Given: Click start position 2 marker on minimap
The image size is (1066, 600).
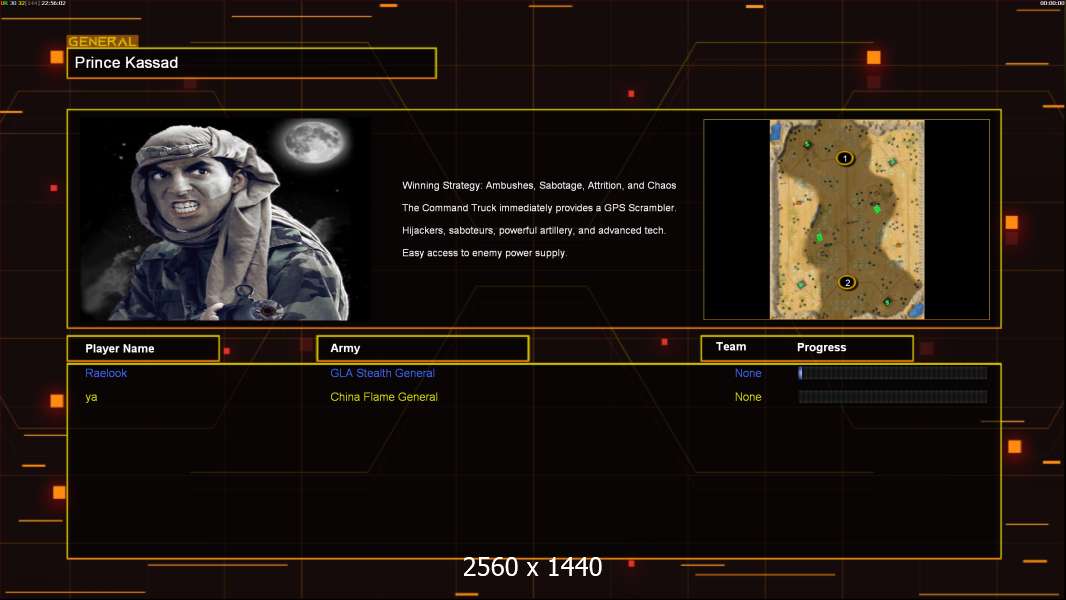Looking at the screenshot, I should coord(847,282).
